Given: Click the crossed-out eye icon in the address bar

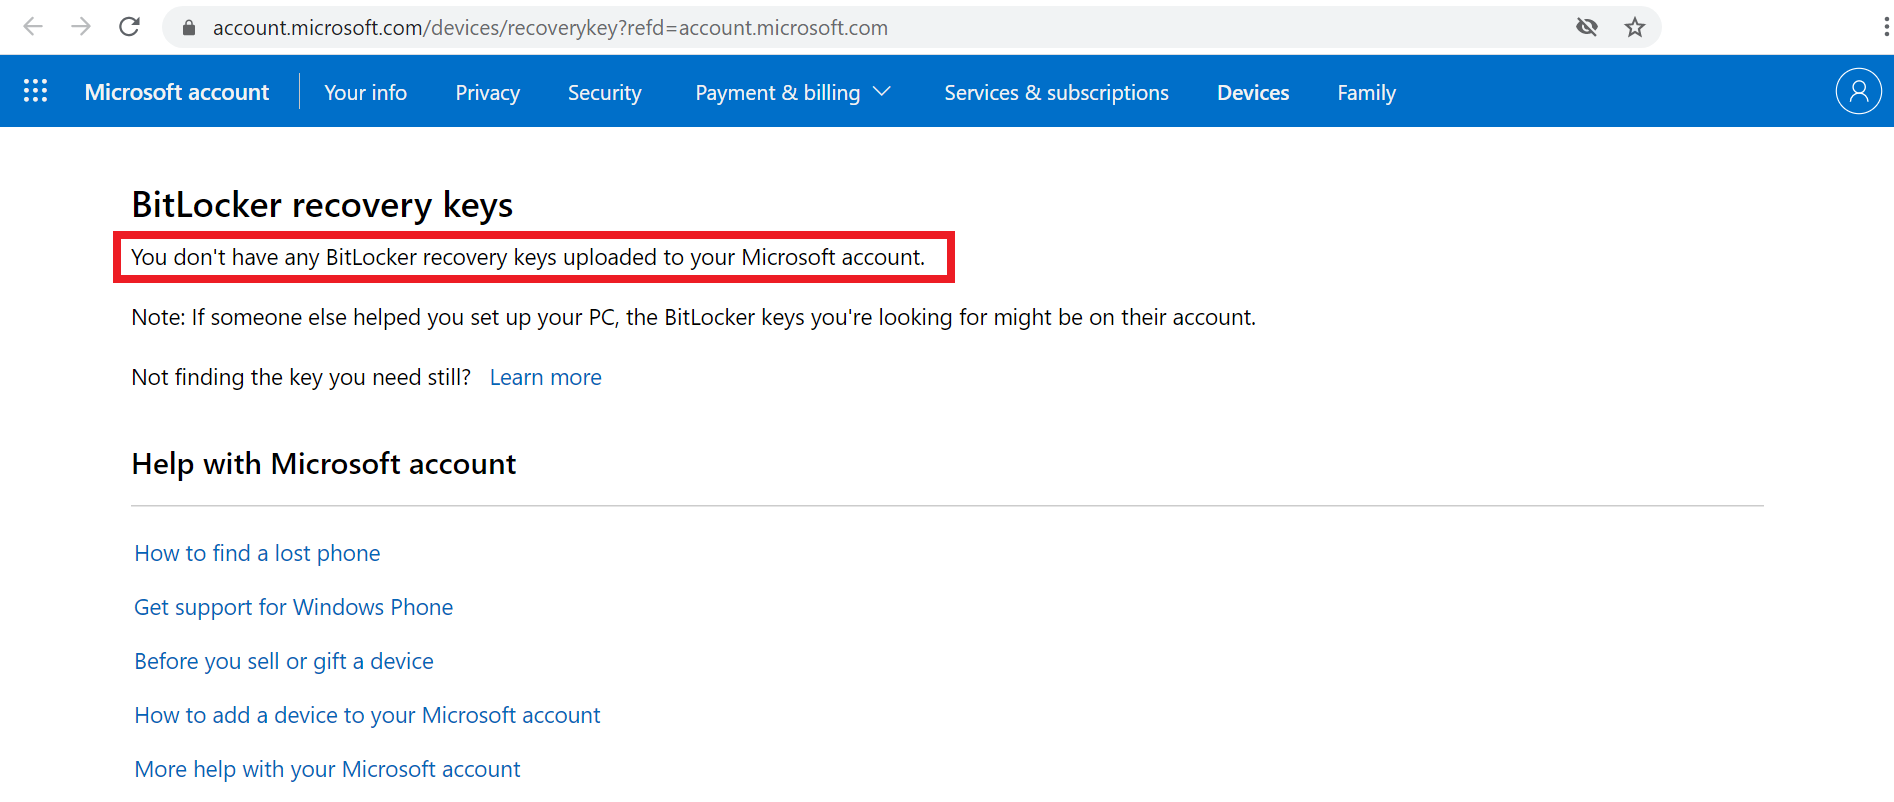Looking at the screenshot, I should click(1587, 27).
